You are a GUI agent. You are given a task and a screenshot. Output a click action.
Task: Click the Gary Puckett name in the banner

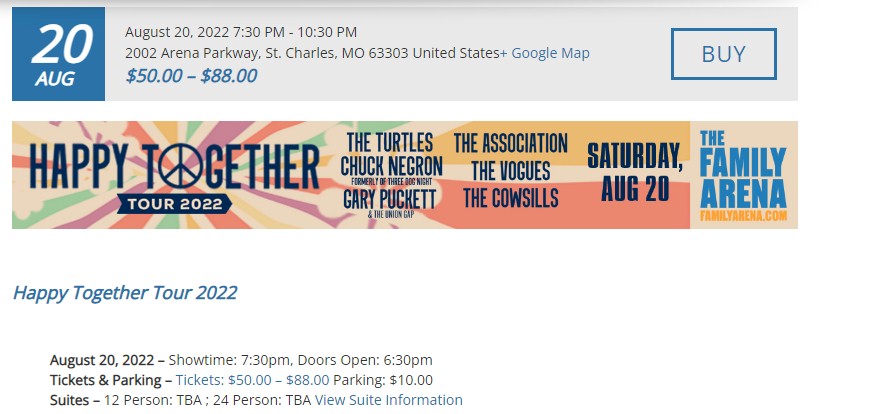click(391, 198)
